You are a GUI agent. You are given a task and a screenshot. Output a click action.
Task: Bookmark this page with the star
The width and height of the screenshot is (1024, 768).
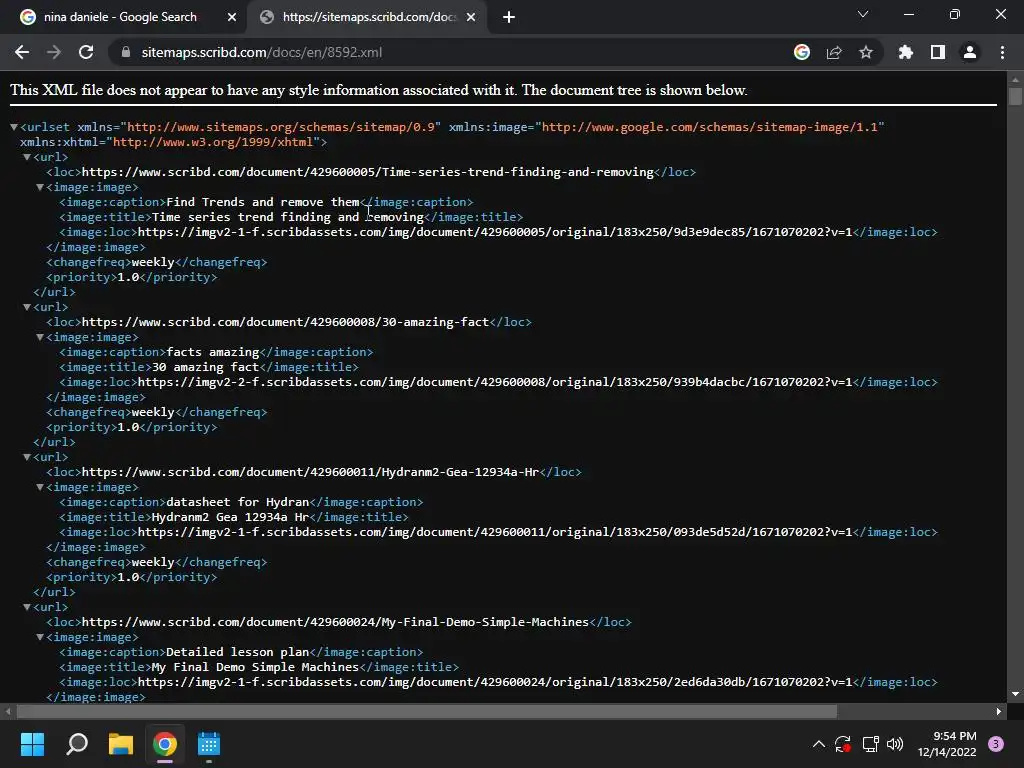[x=866, y=52]
